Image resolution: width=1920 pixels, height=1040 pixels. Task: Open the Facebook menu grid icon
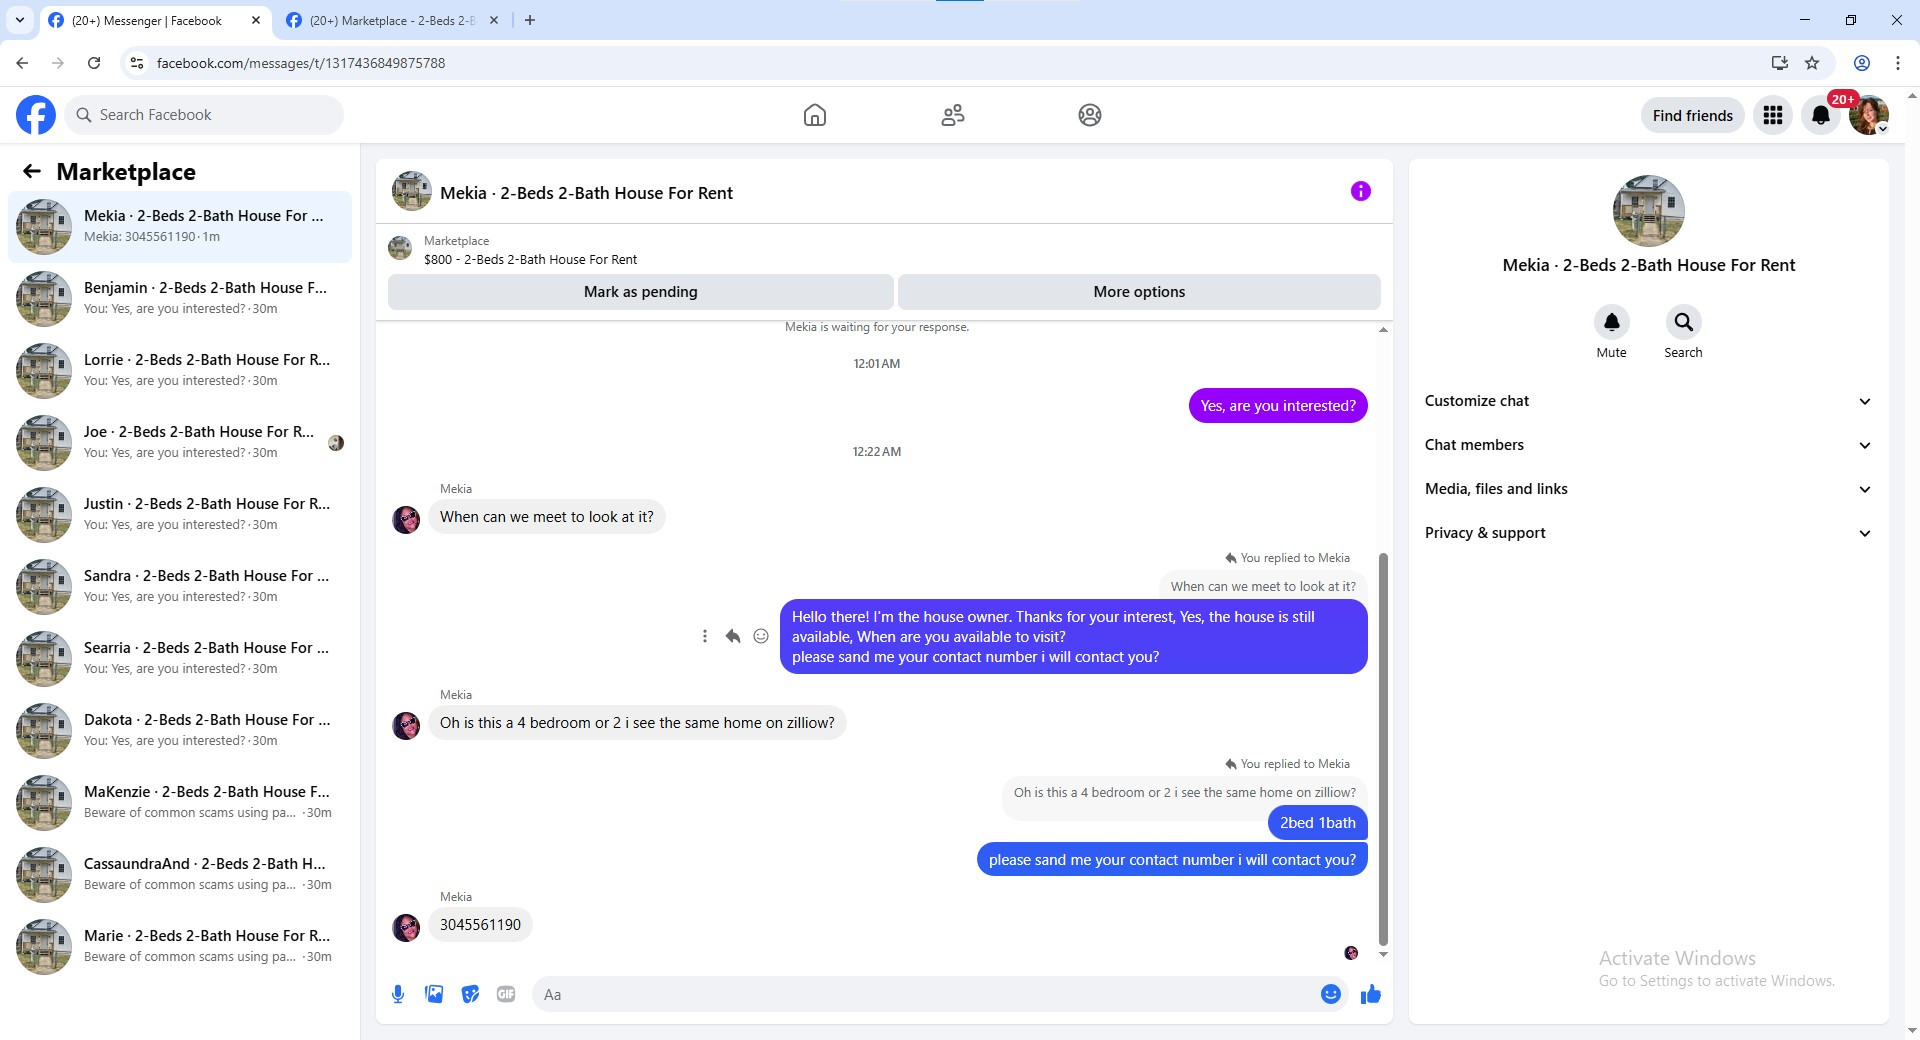pos(1773,115)
